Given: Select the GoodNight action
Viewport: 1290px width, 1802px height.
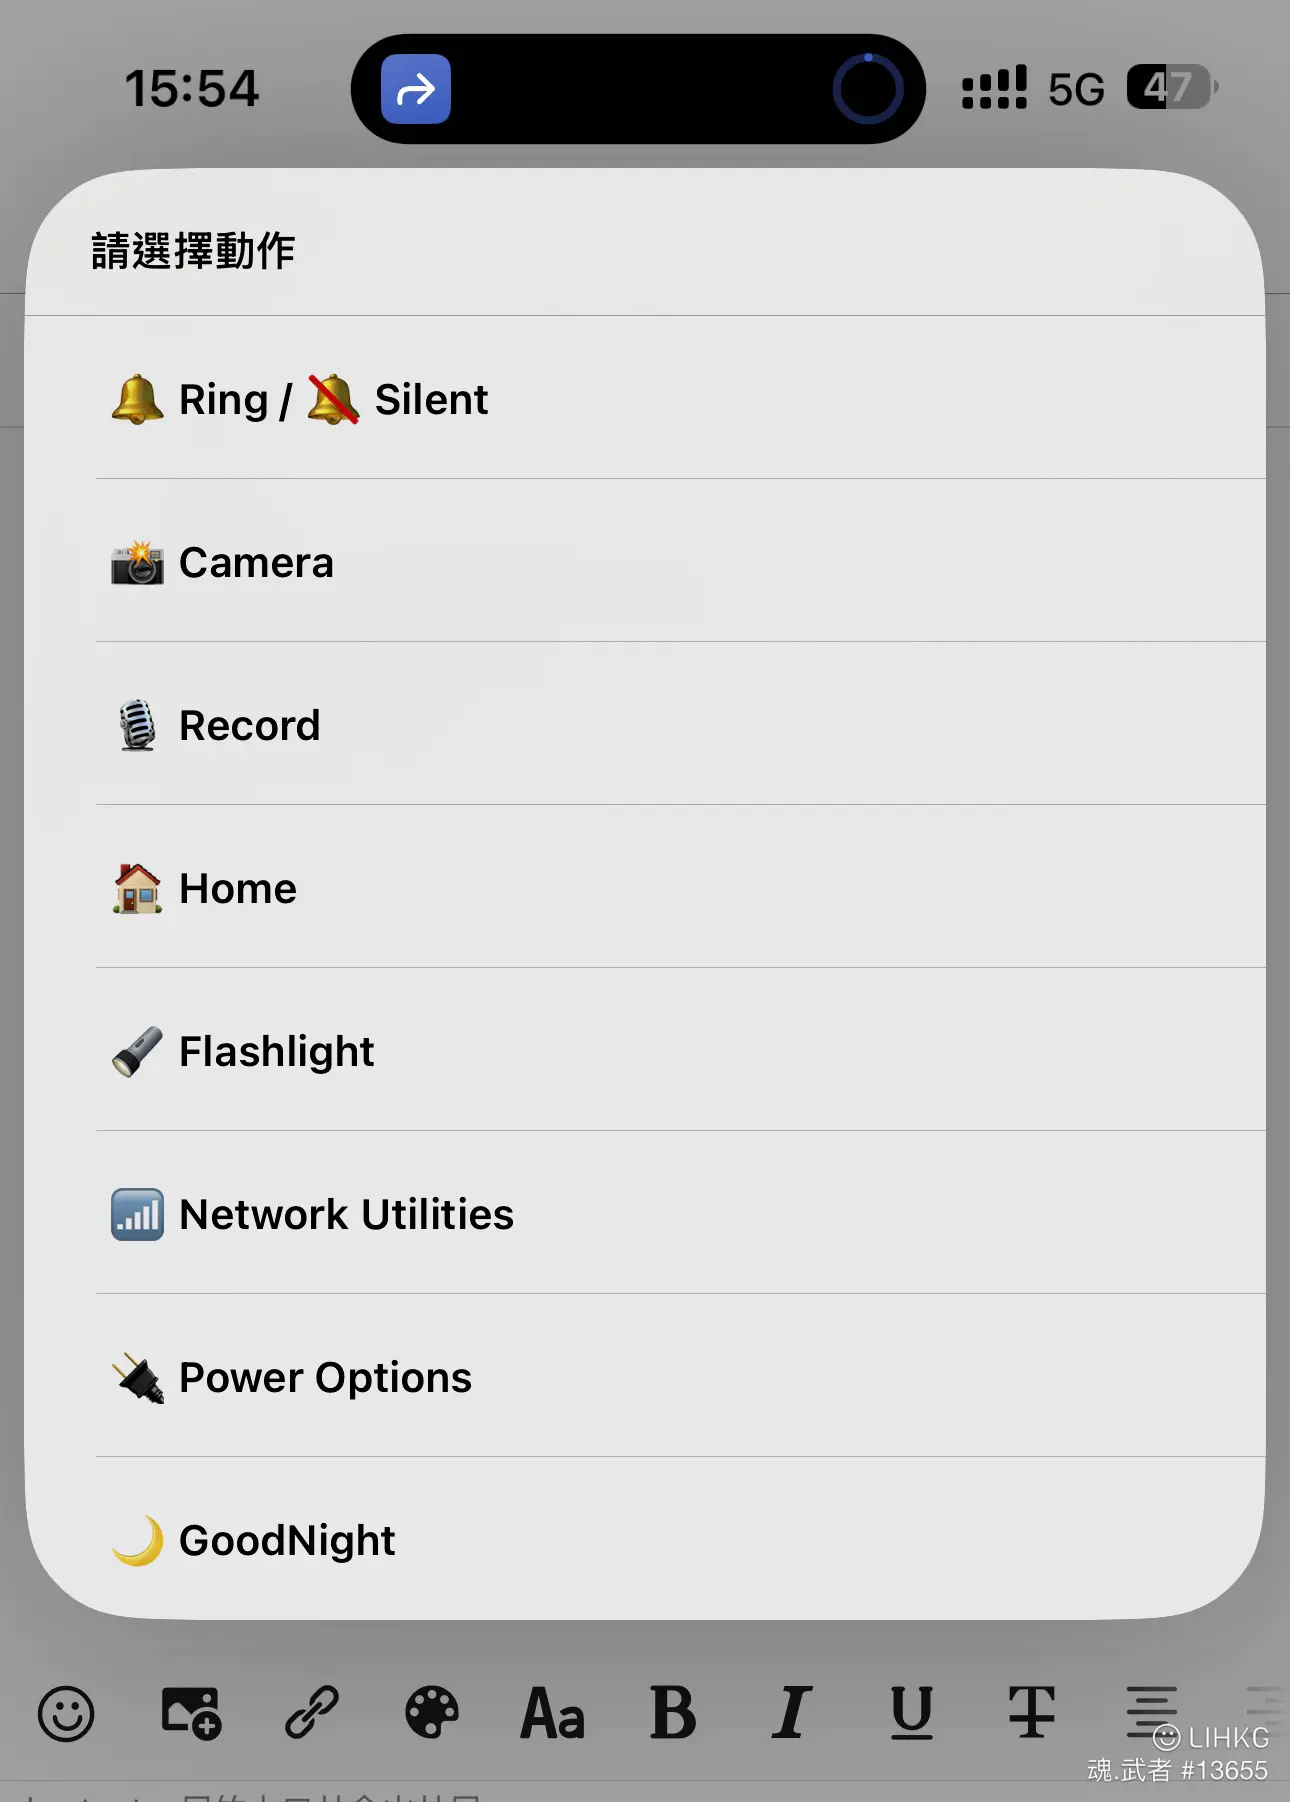Looking at the screenshot, I should click(645, 1538).
